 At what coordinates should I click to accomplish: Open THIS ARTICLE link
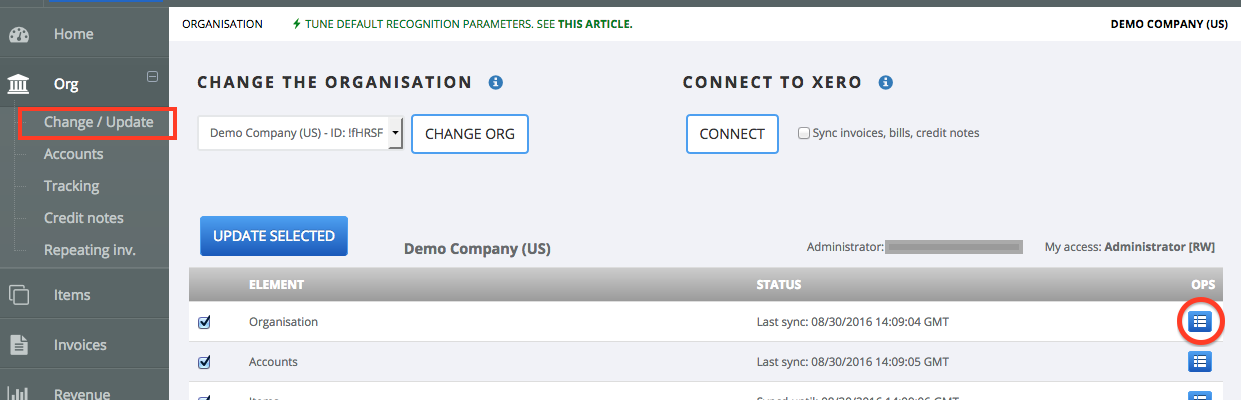pyautogui.click(x=594, y=23)
